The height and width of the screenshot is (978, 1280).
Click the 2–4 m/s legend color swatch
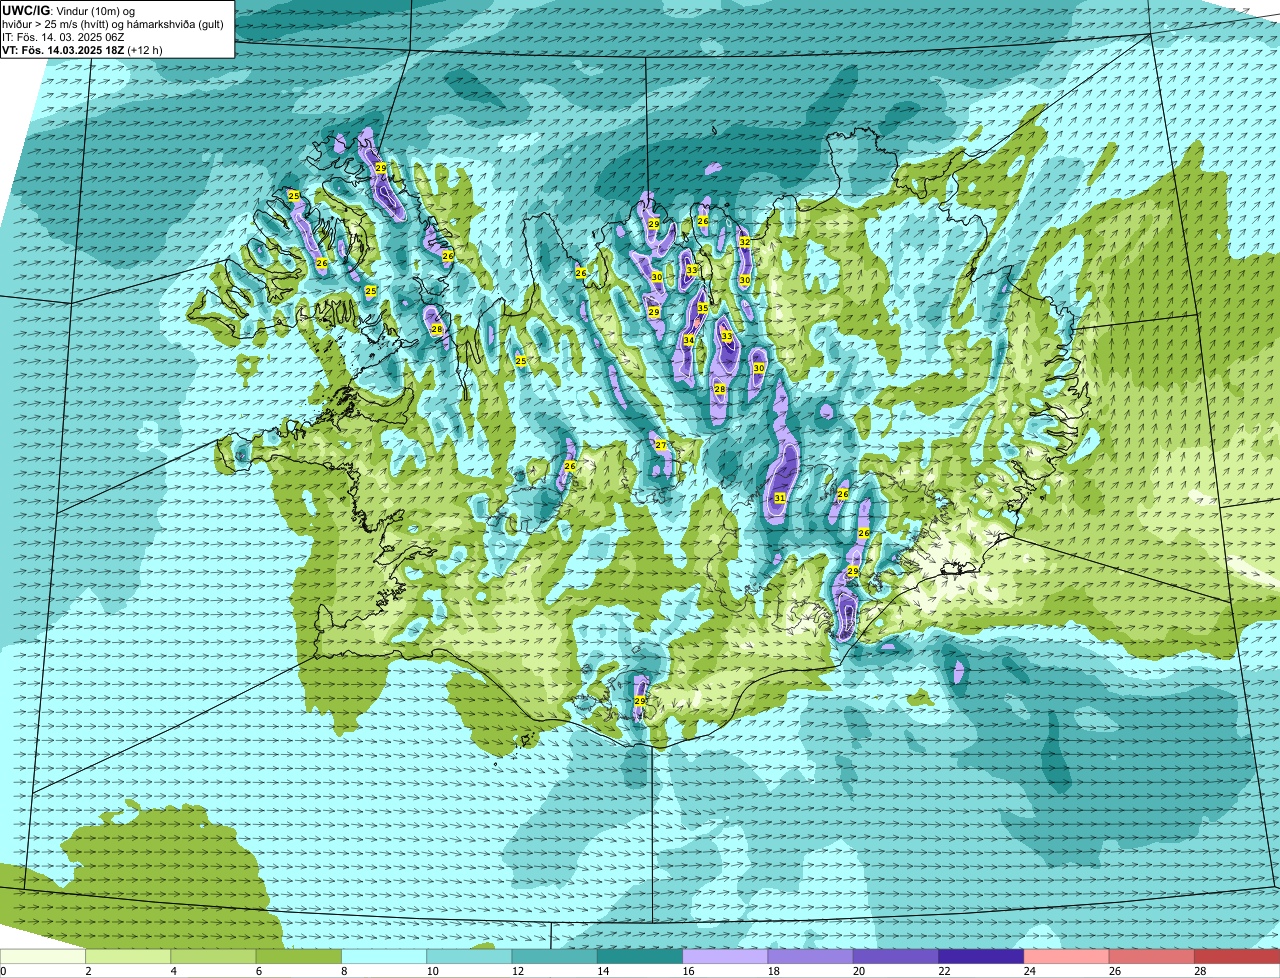click(128, 957)
